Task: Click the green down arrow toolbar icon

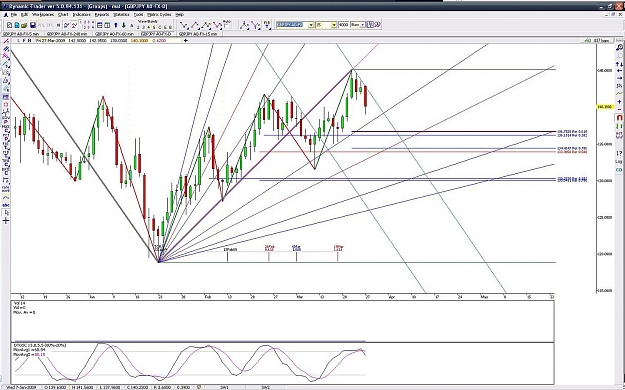Action: 124,25
